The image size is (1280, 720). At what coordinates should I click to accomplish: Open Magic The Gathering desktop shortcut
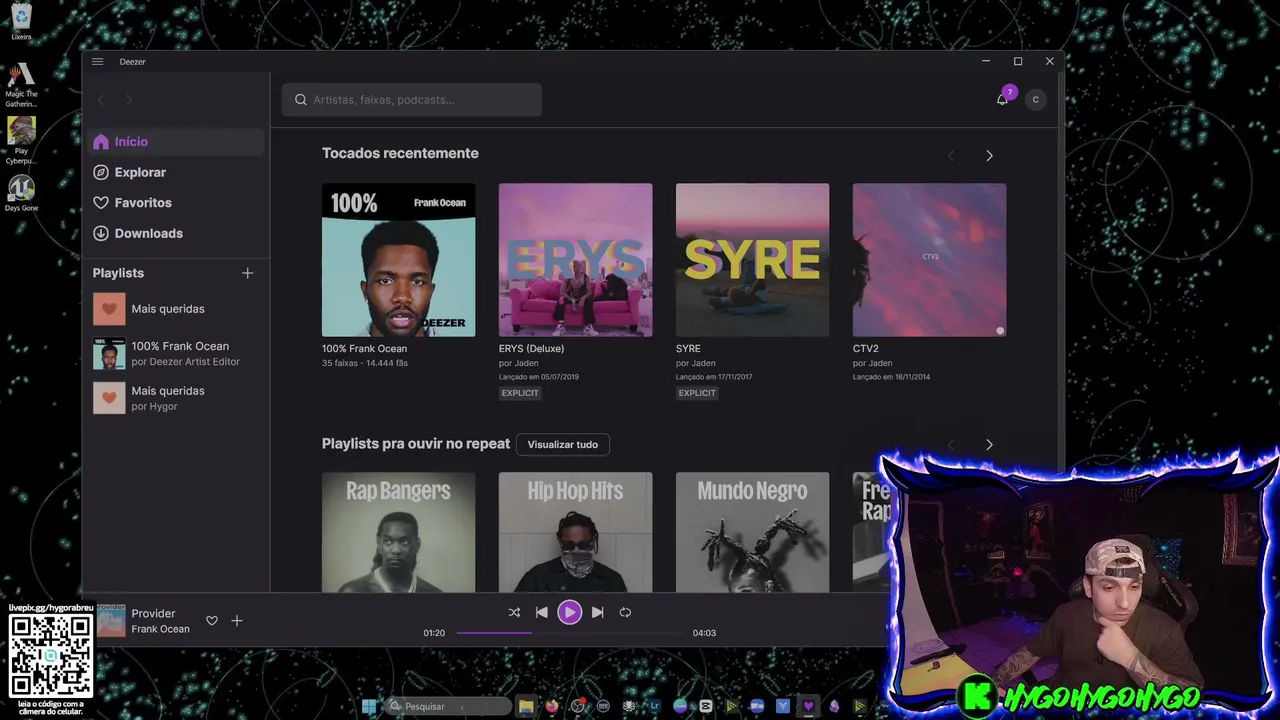click(21, 86)
